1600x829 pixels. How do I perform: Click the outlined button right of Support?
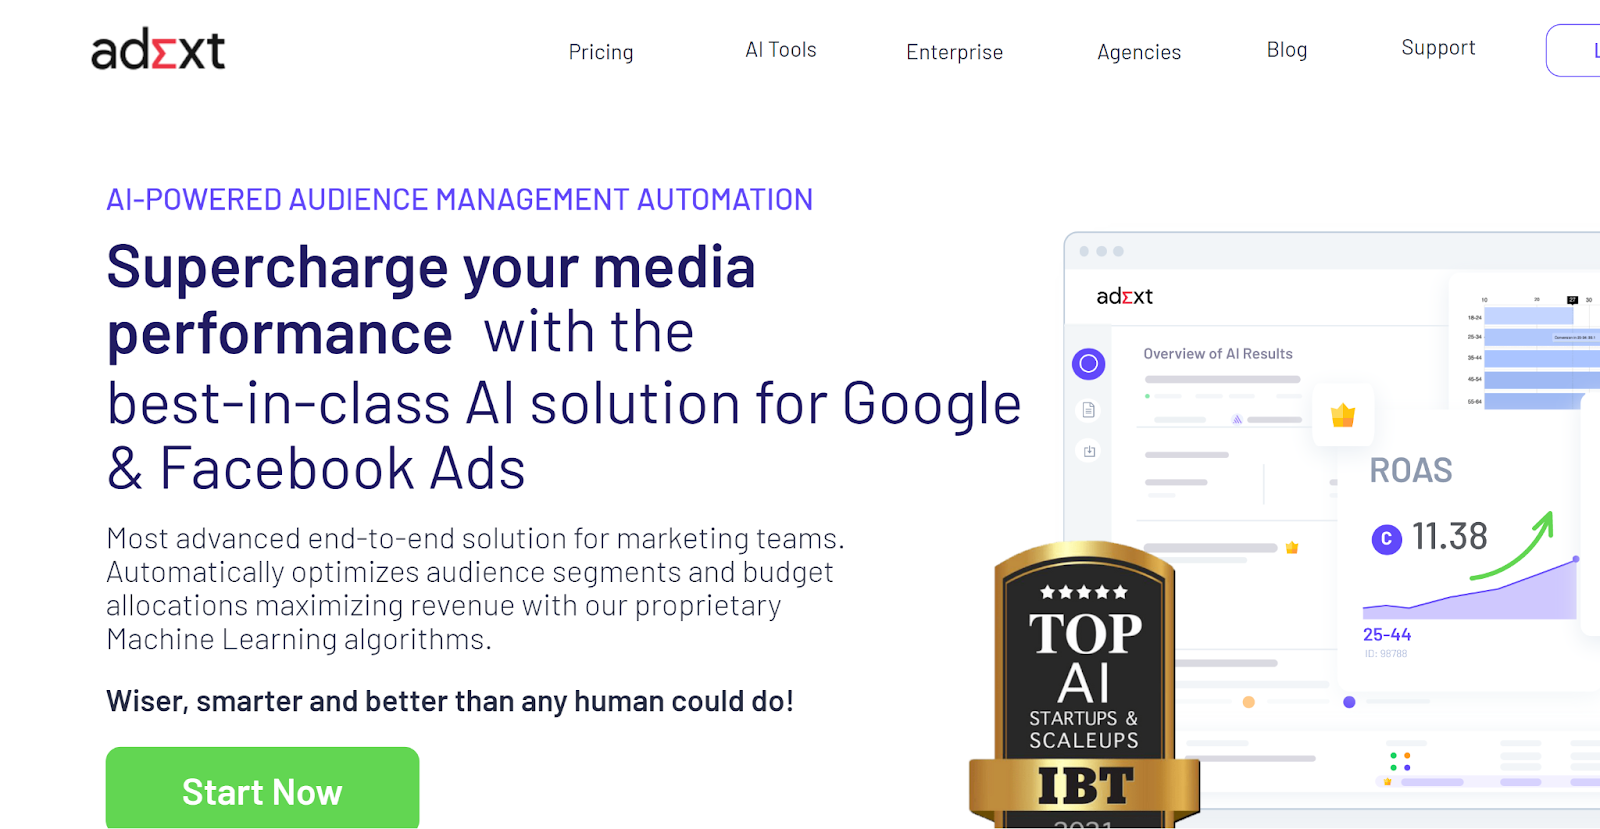(x=1573, y=50)
